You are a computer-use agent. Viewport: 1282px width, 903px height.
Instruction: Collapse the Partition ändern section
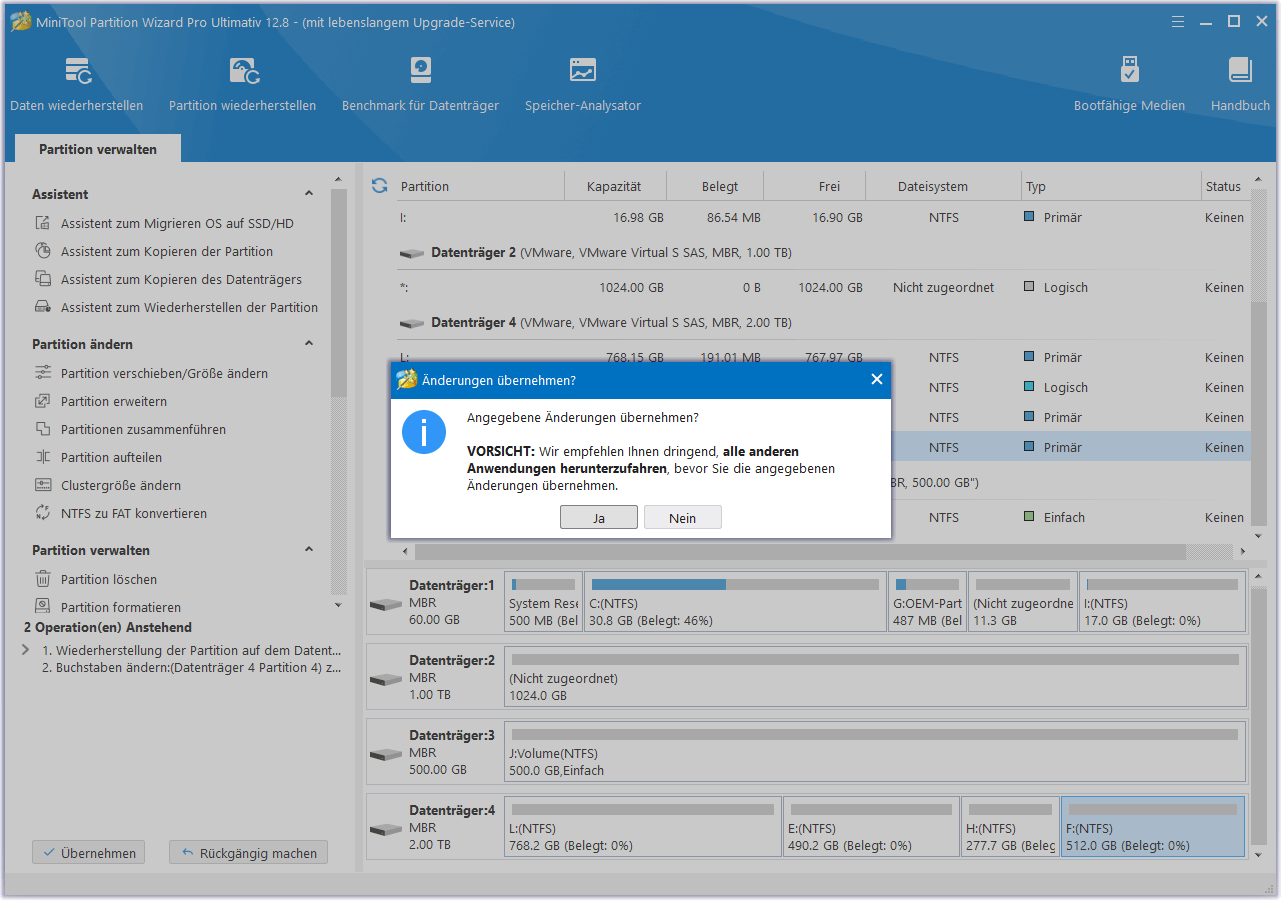(309, 344)
